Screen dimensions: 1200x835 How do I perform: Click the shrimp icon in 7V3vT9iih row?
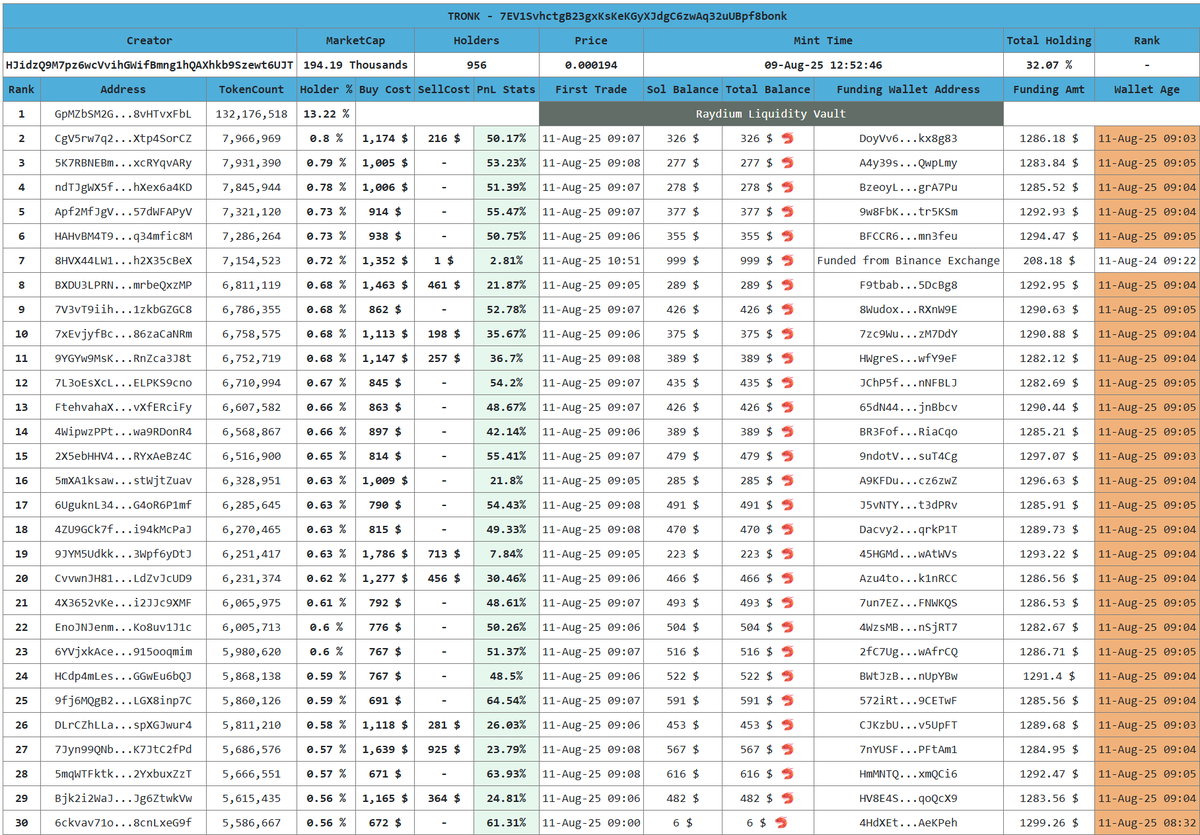coord(787,309)
